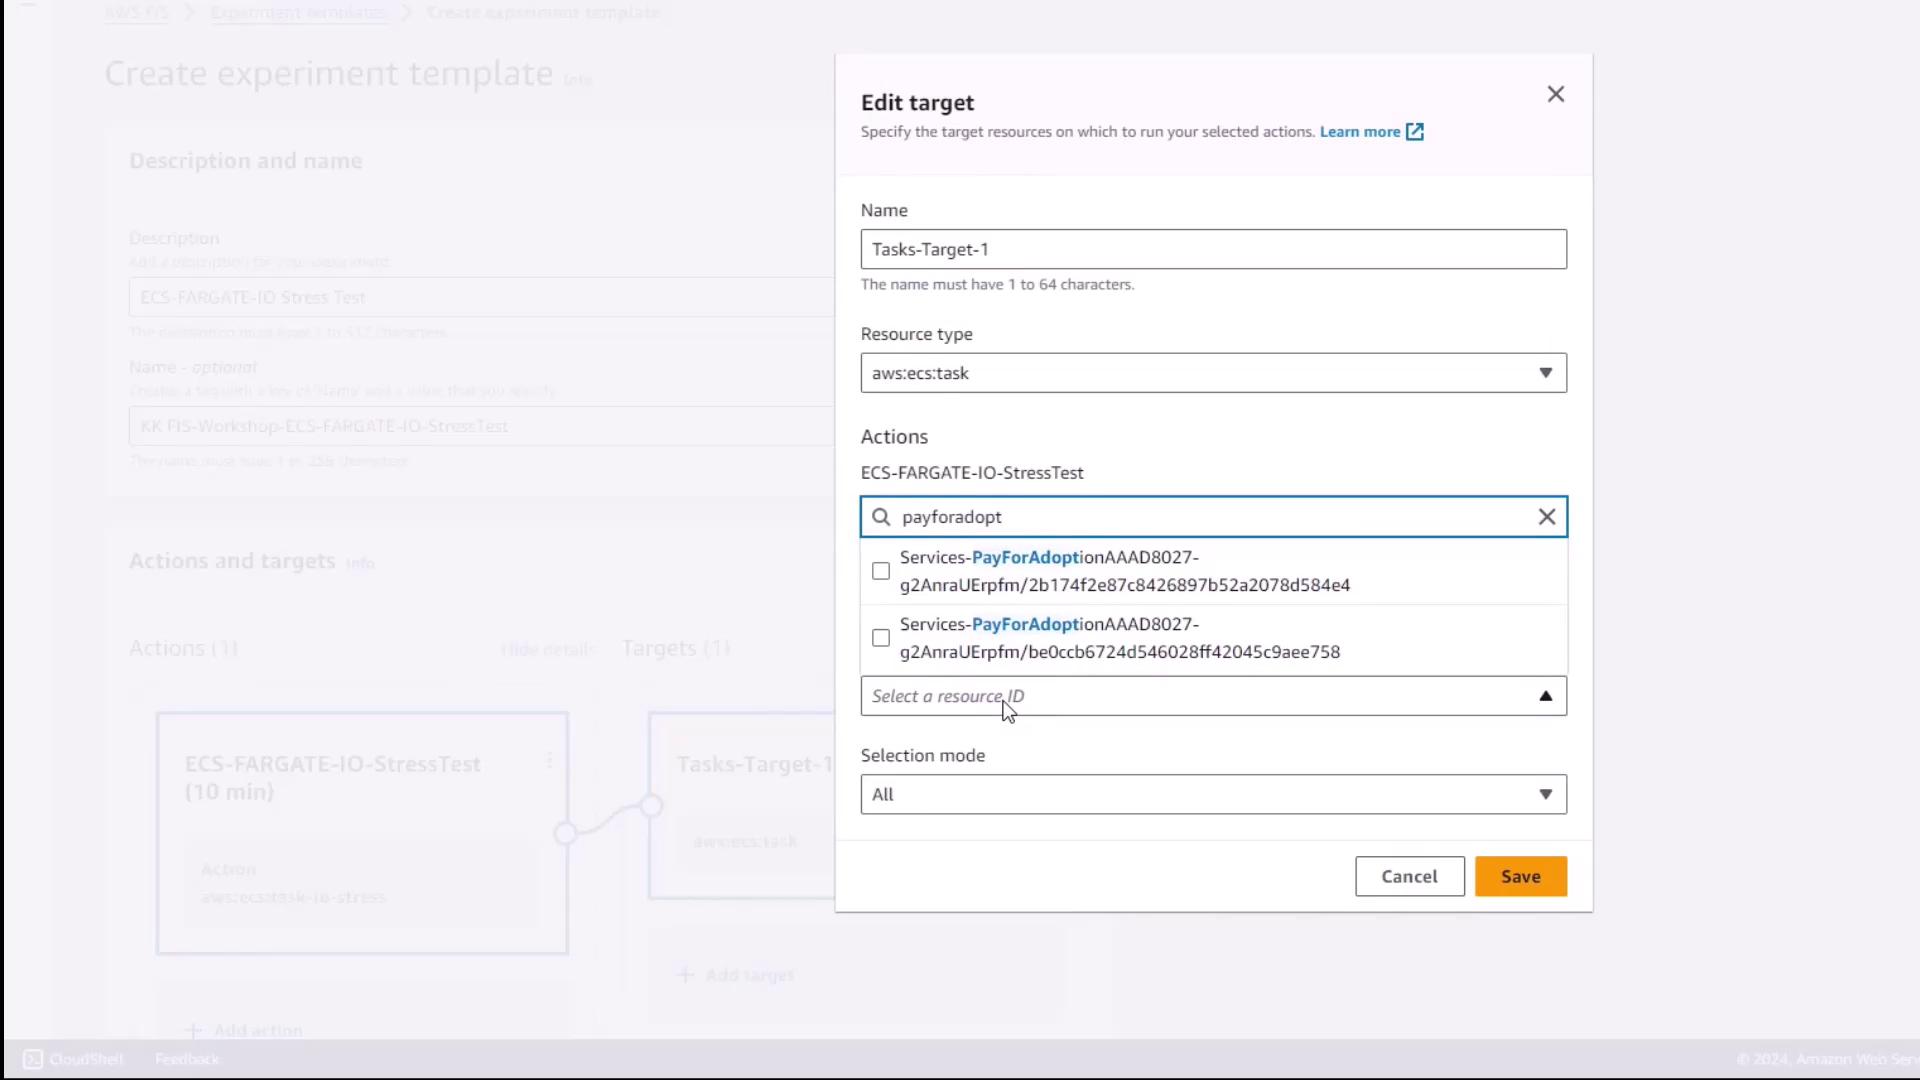Screen dimensions: 1920x1080
Task: Click the CloudShell icon in footer
Action: pos(33,1059)
